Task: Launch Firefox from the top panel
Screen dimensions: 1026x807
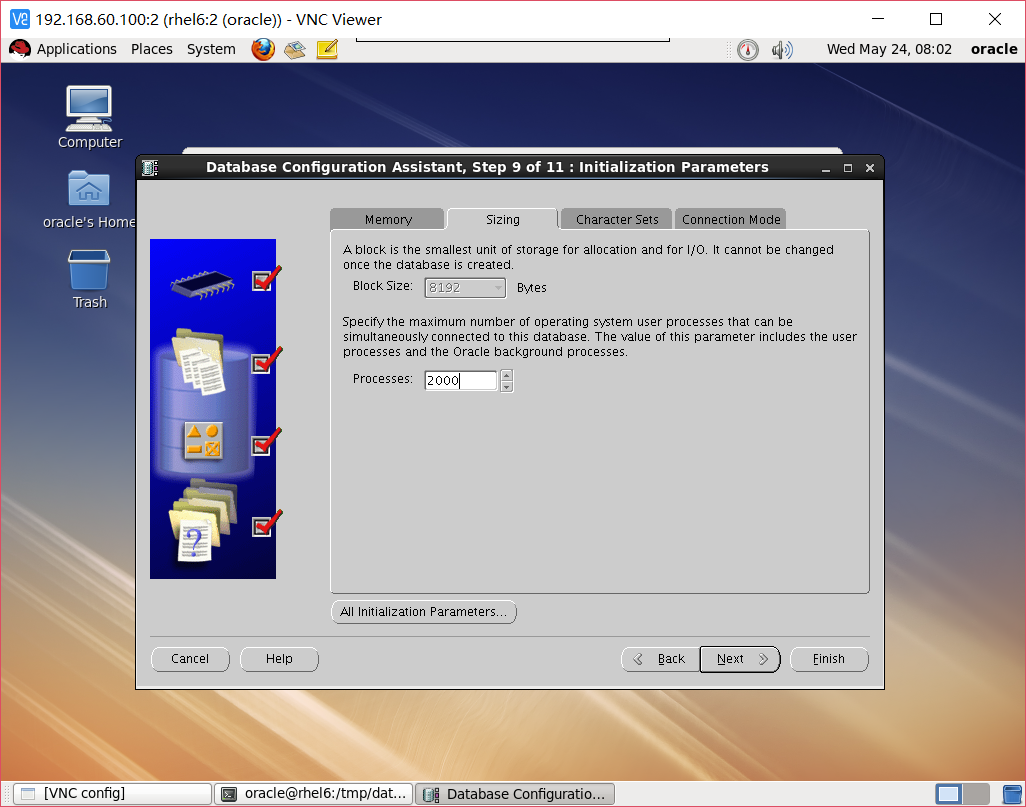Action: point(262,49)
